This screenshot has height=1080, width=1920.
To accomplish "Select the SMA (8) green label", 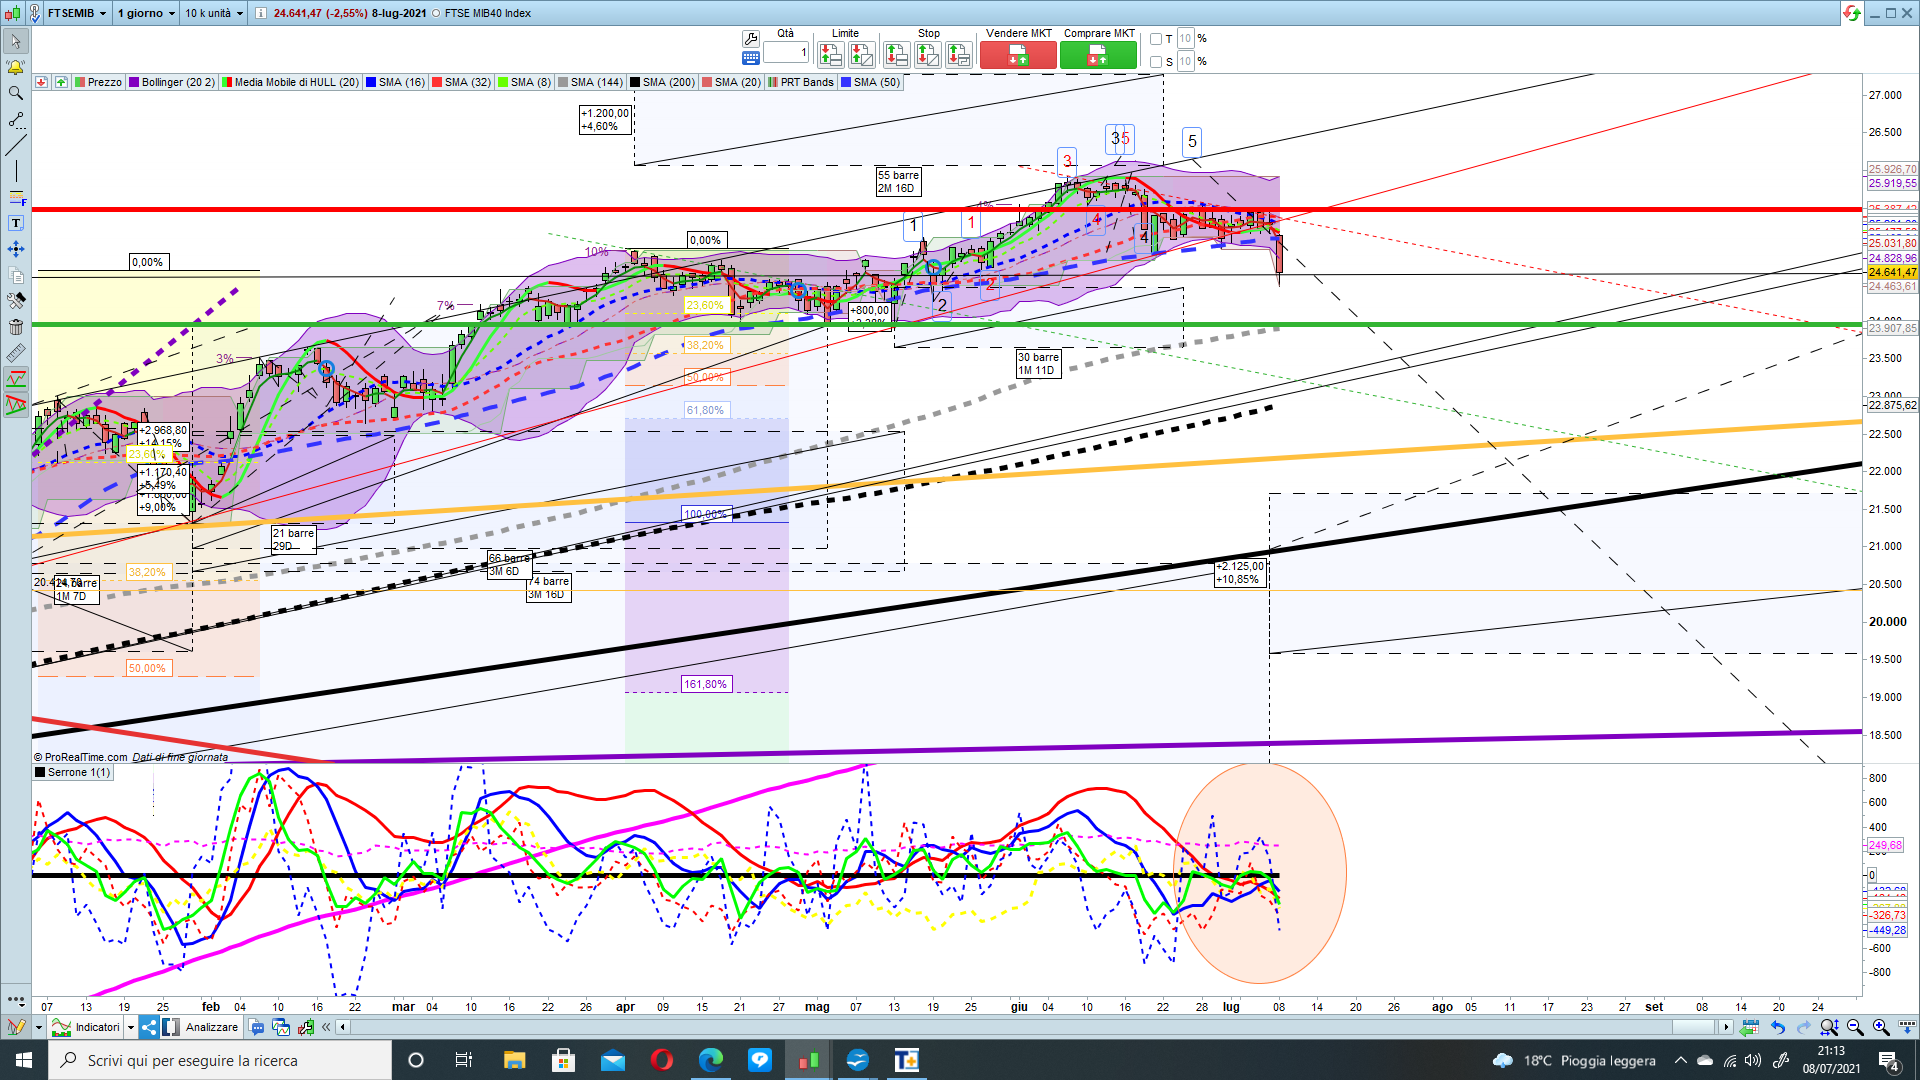I will [x=525, y=82].
